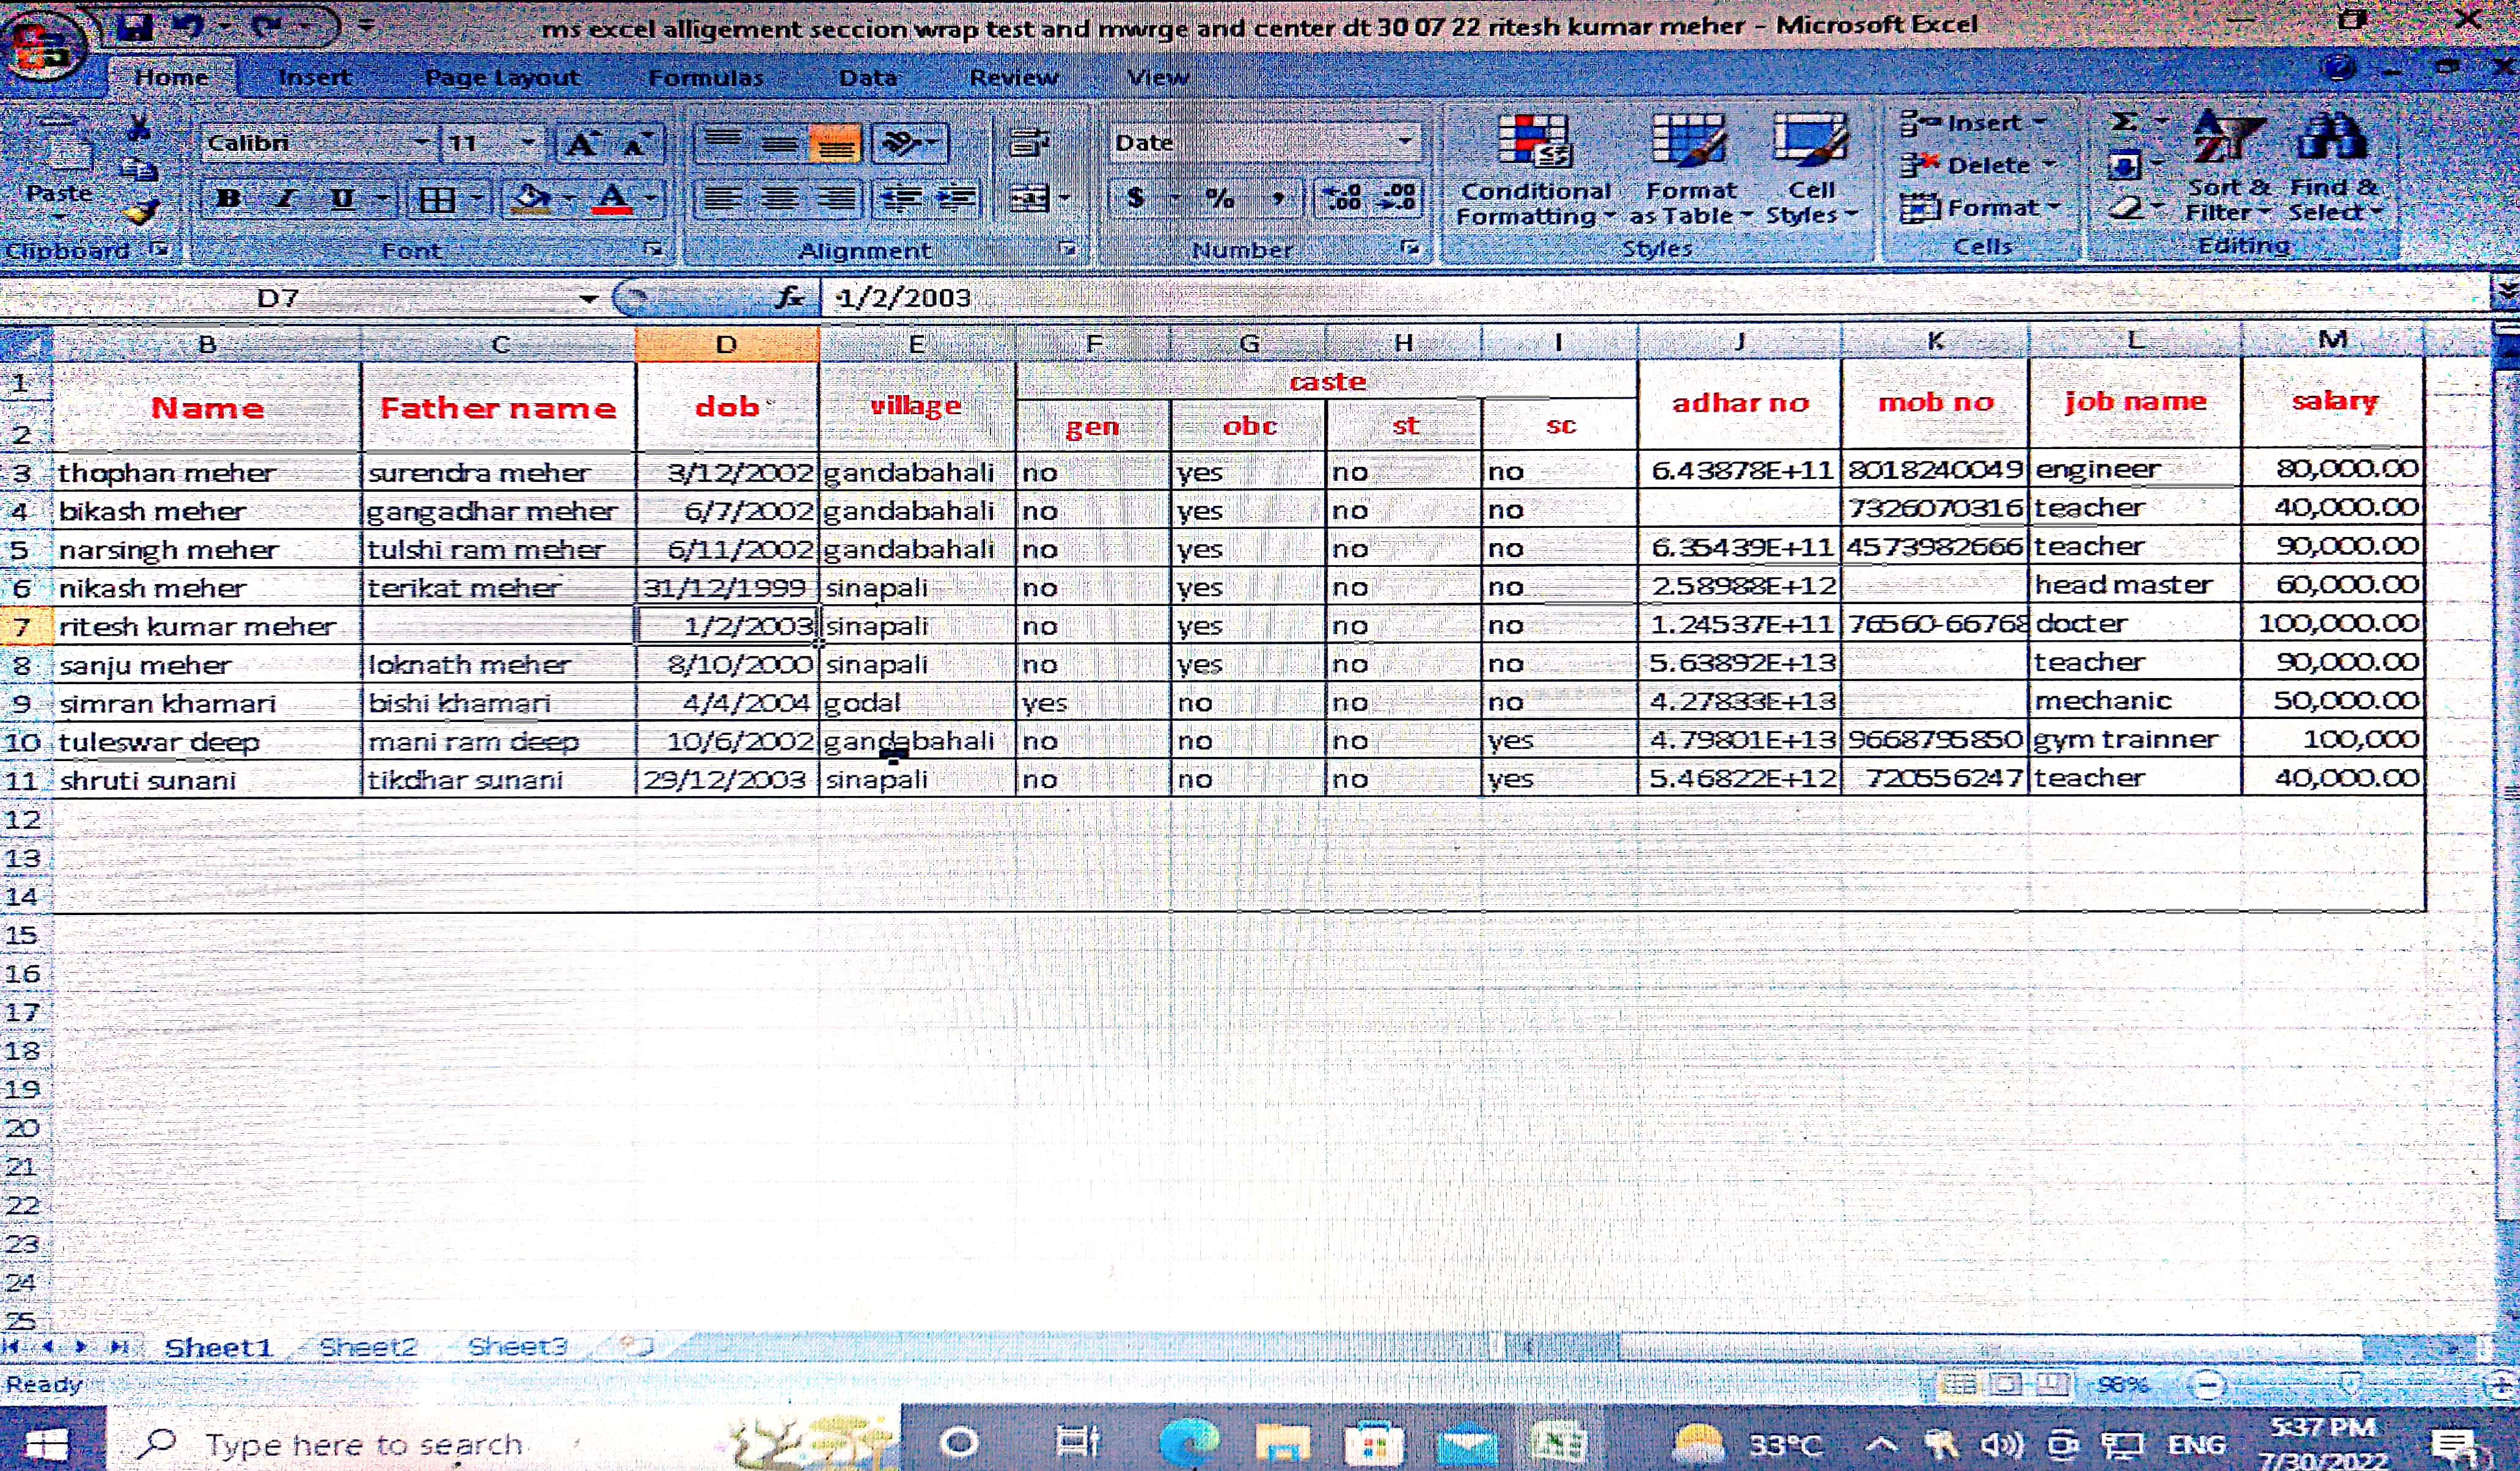
Task: Toggle Italic formatting
Action: pos(286,198)
